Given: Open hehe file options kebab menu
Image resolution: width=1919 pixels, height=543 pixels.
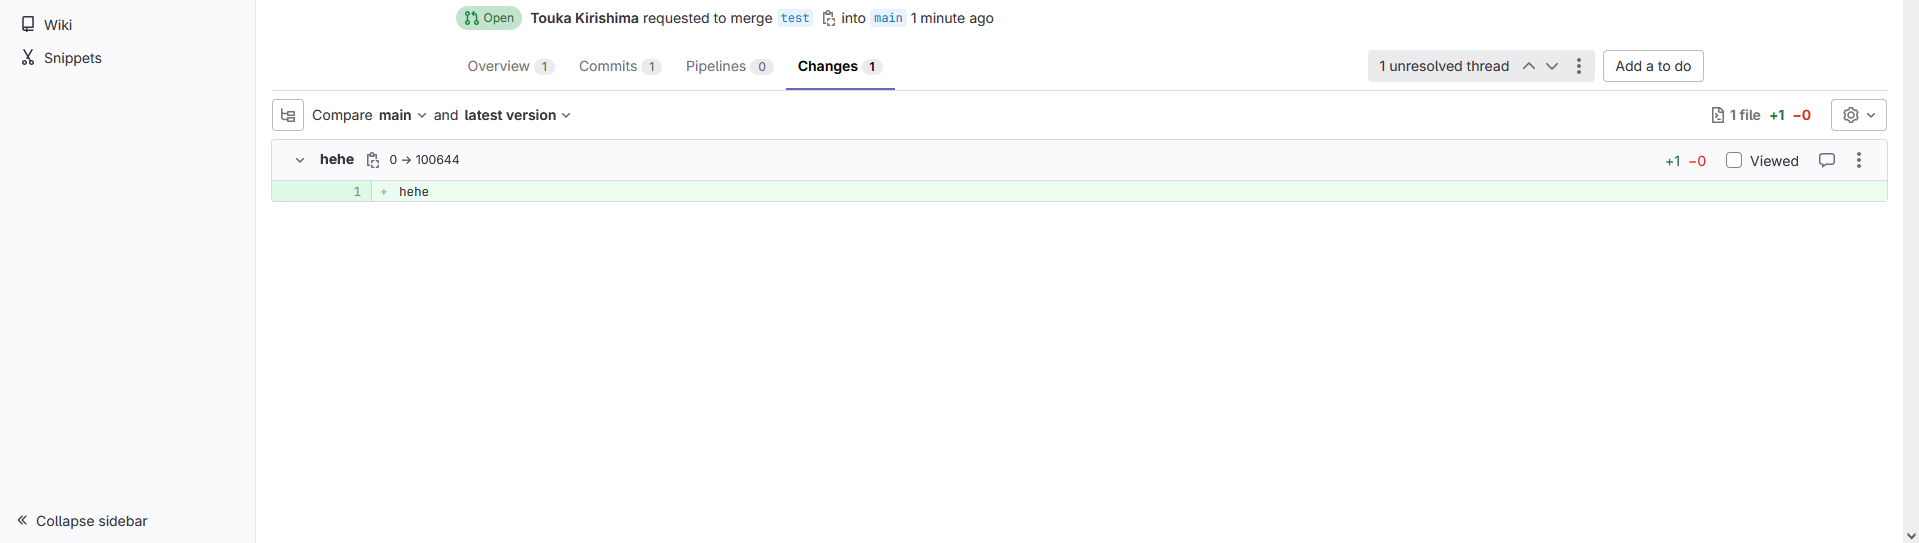Looking at the screenshot, I should click(1858, 160).
